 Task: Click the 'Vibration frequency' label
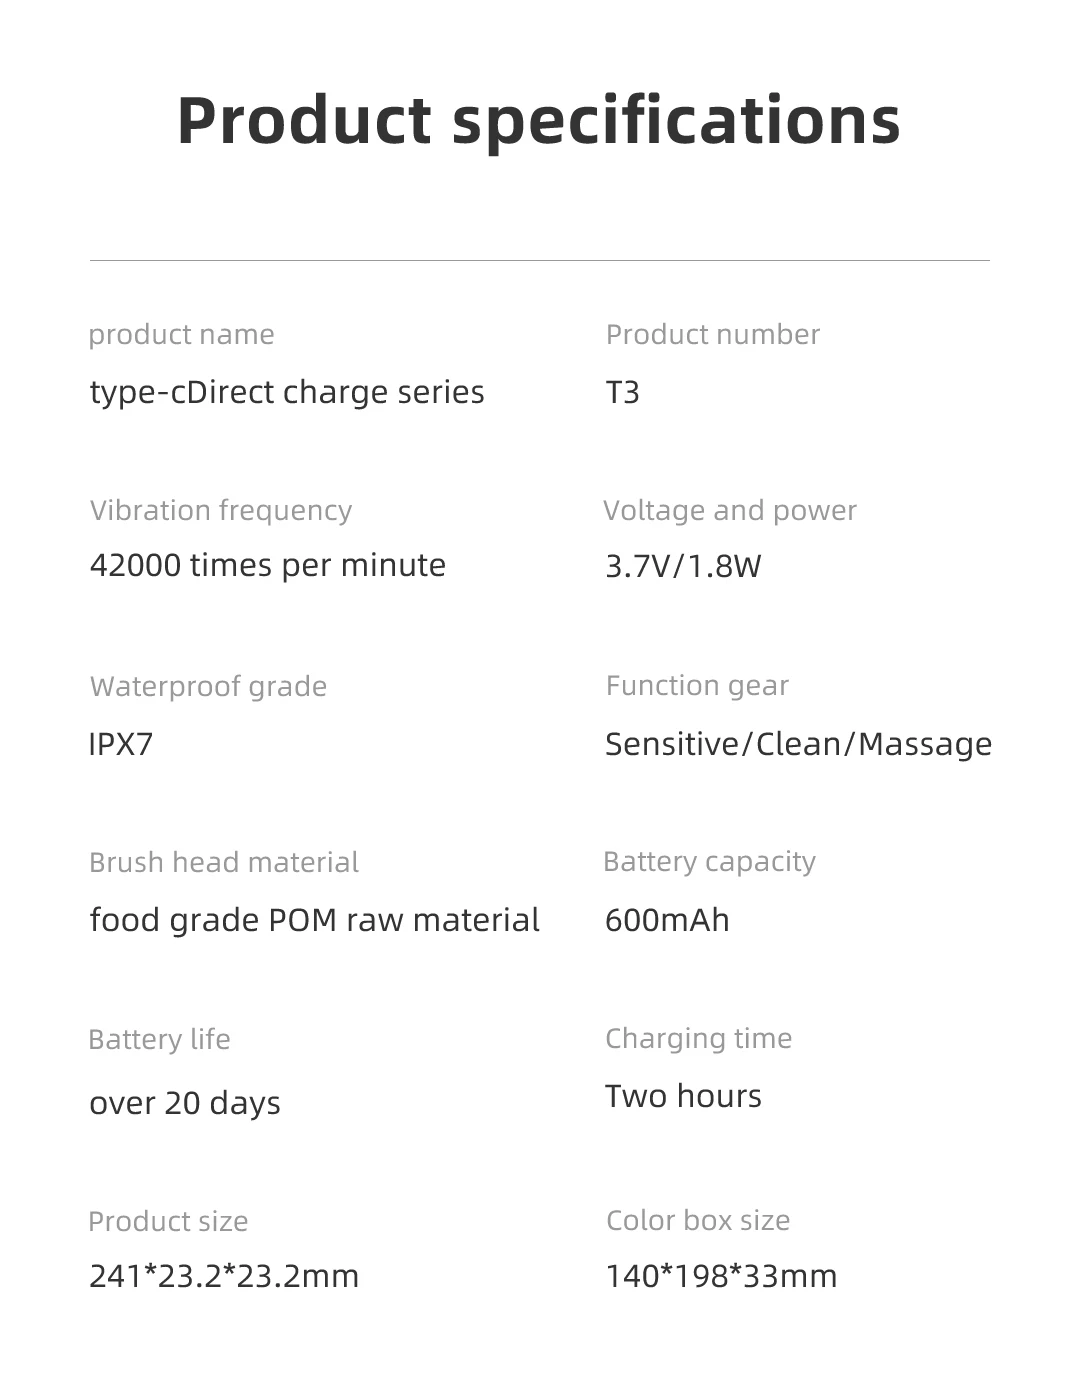(221, 511)
